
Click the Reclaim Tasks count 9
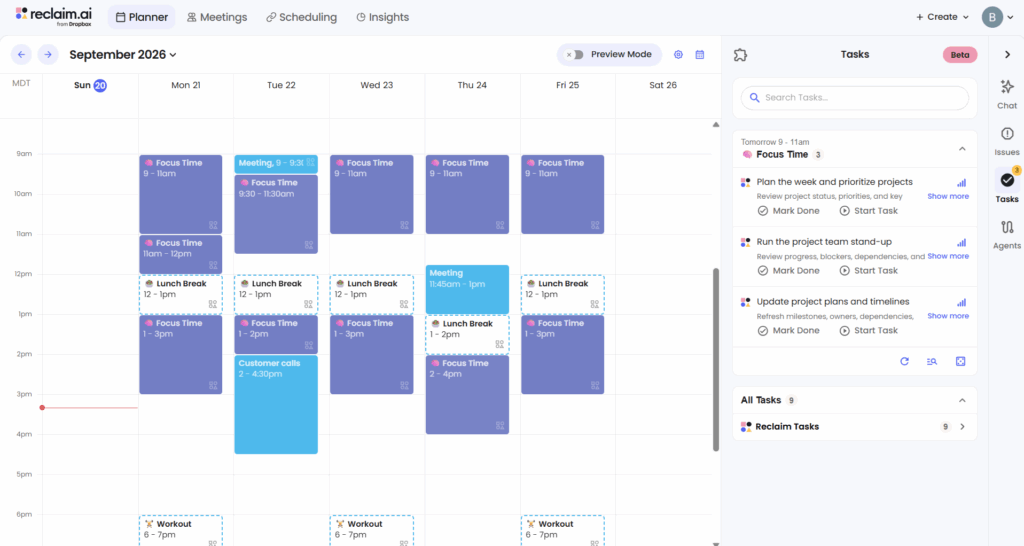tap(945, 427)
